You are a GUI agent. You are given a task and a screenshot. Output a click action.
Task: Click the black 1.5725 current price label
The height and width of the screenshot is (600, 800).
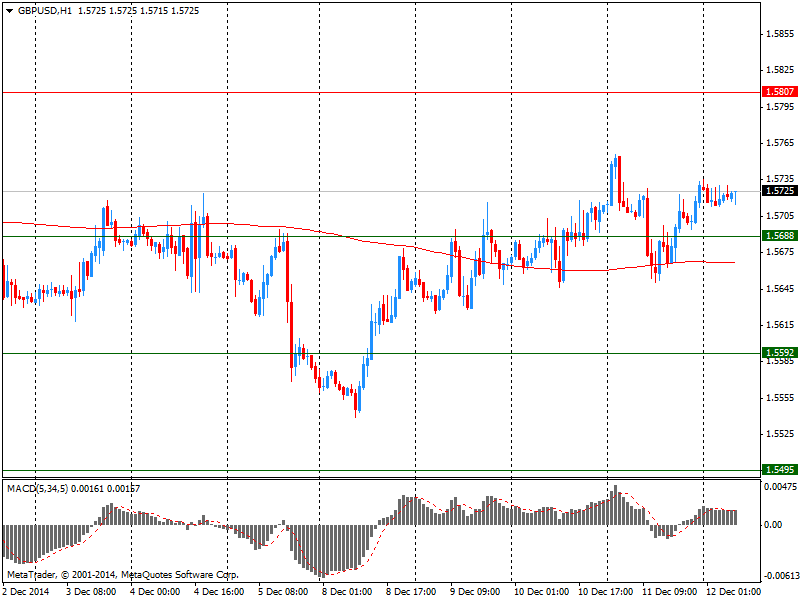[780, 191]
